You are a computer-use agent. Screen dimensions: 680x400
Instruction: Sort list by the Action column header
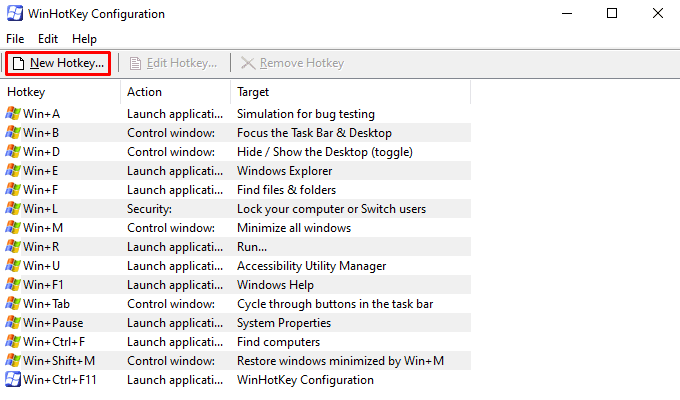[176, 92]
